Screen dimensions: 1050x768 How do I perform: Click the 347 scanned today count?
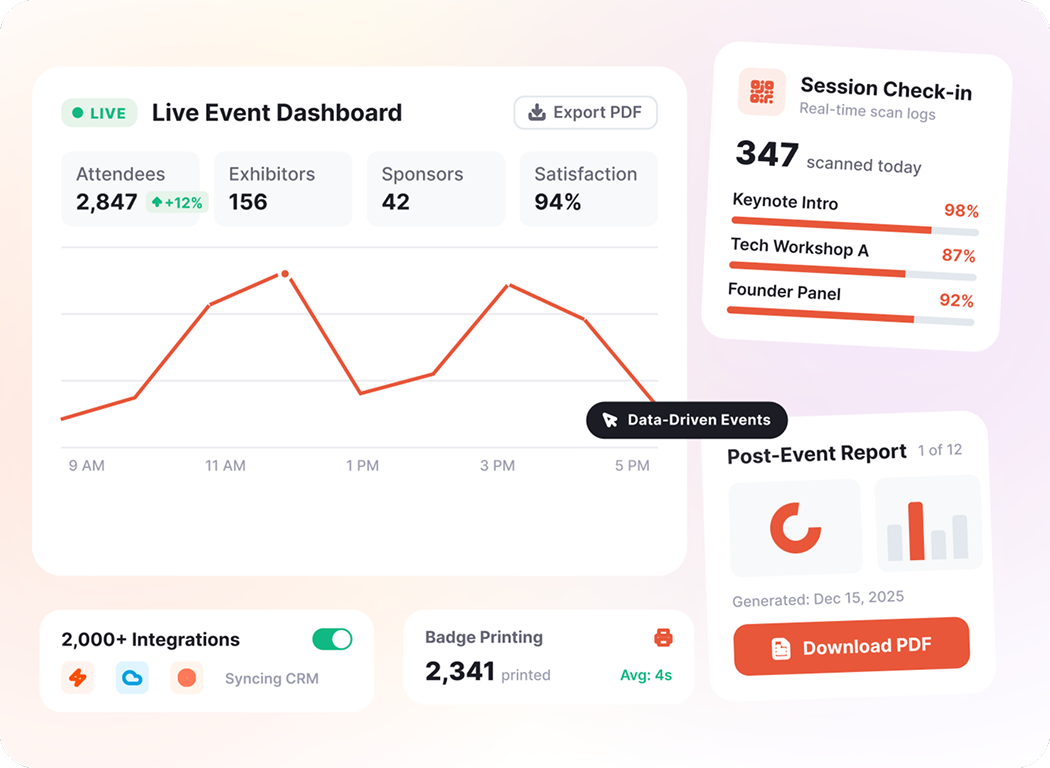tap(828, 157)
